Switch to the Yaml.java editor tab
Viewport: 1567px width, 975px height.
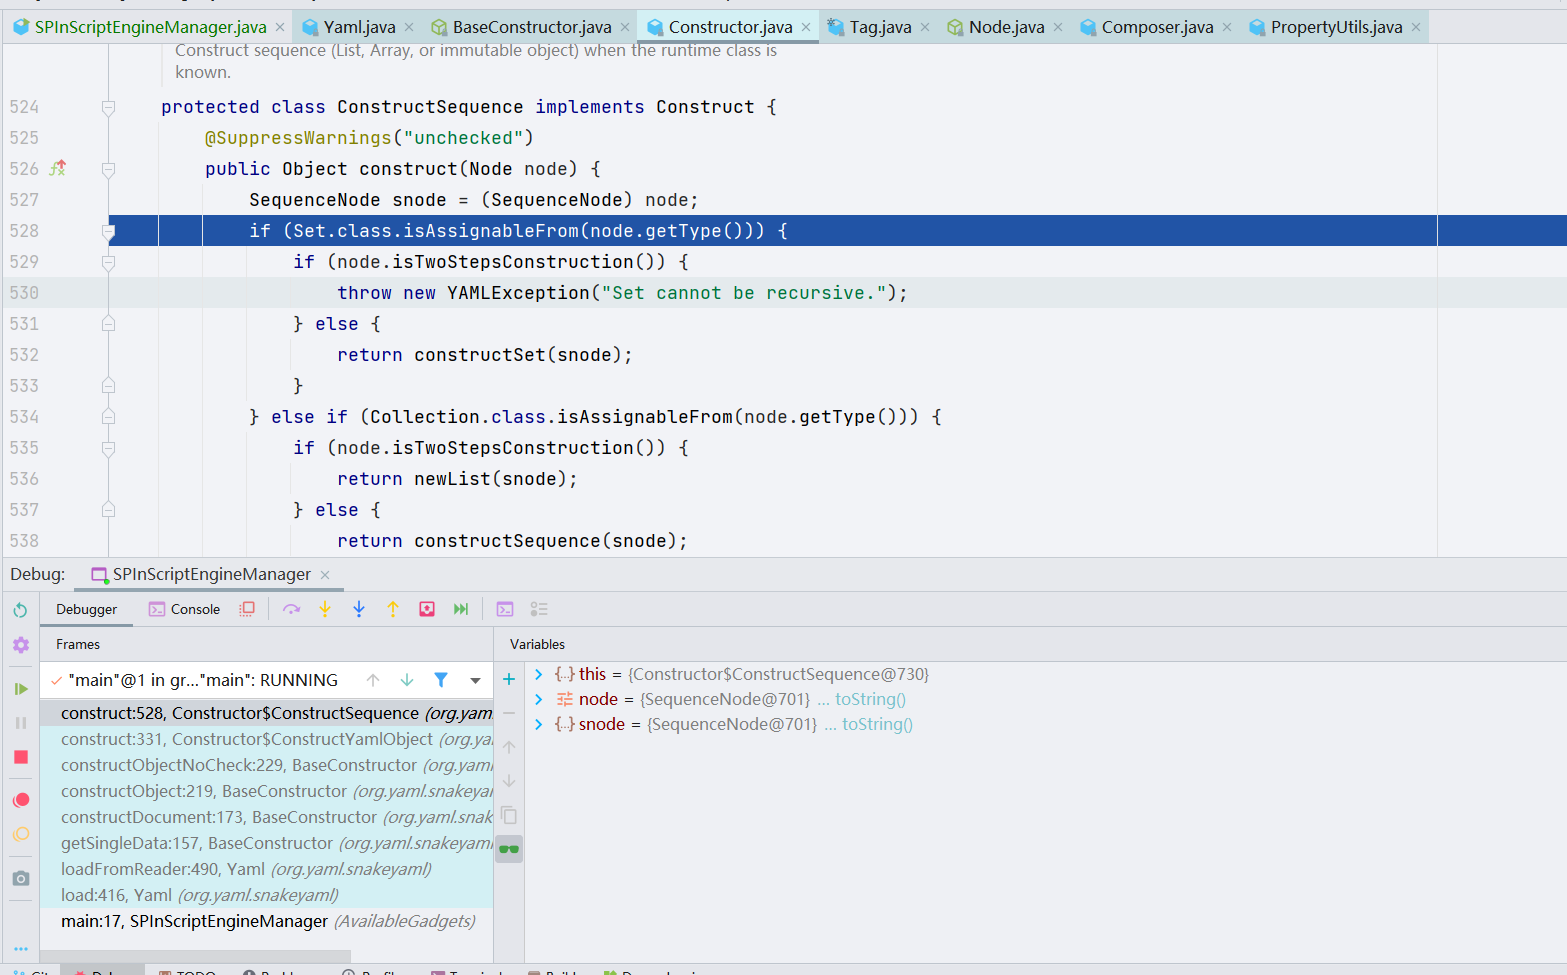coord(359,27)
